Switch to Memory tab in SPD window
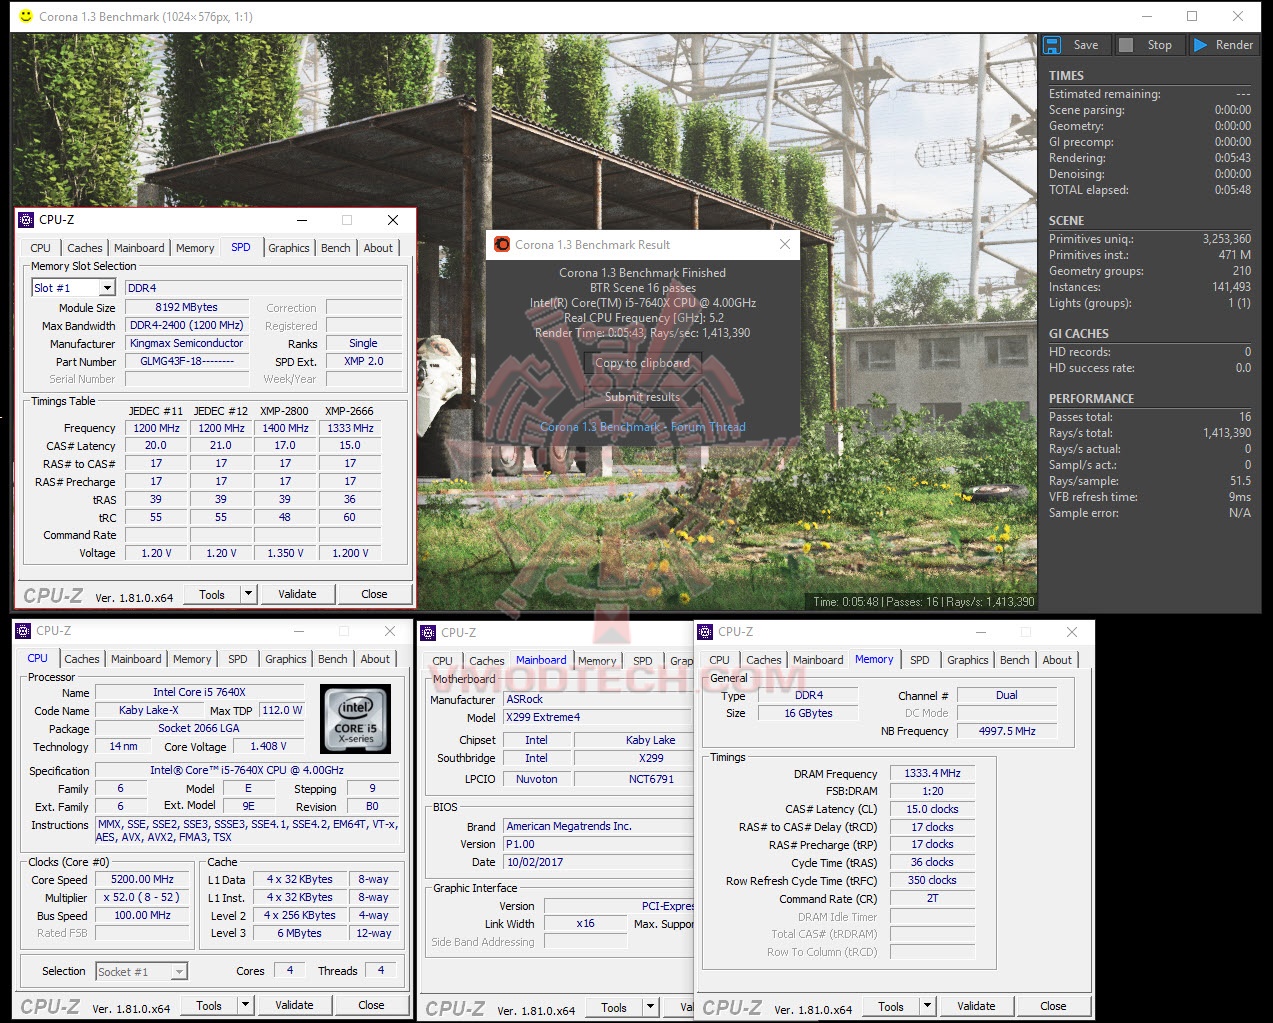The image size is (1273, 1023). coord(195,248)
